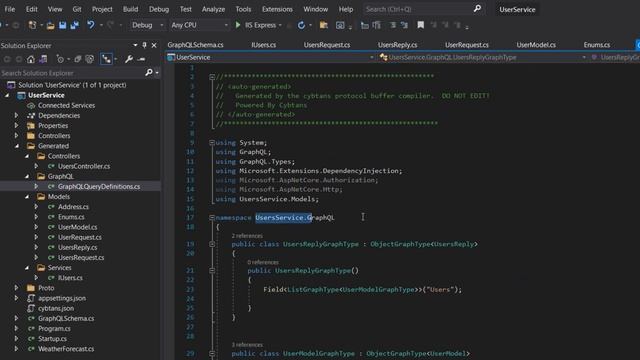Open Solution Explorer window options dropdown

[x=135, y=45]
